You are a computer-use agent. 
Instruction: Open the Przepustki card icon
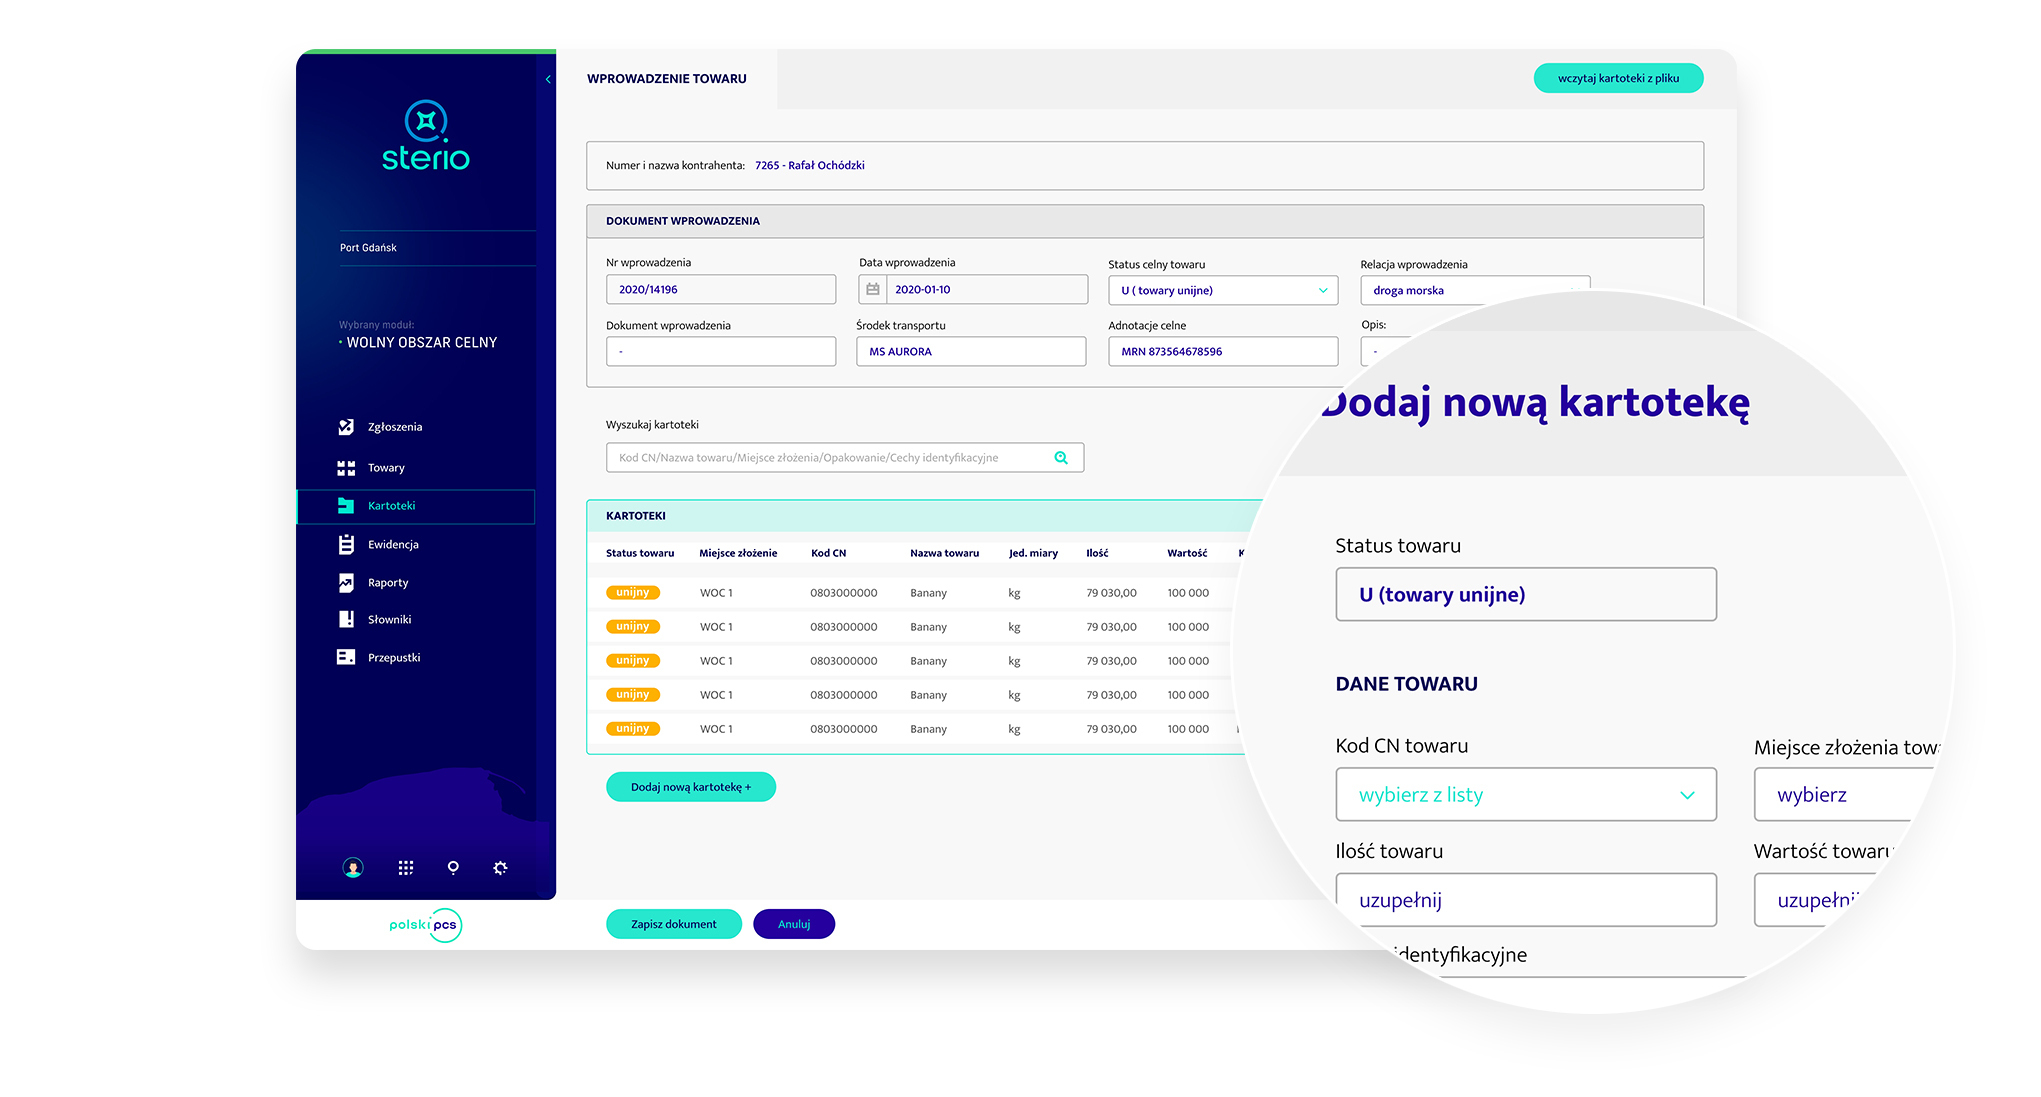(346, 658)
